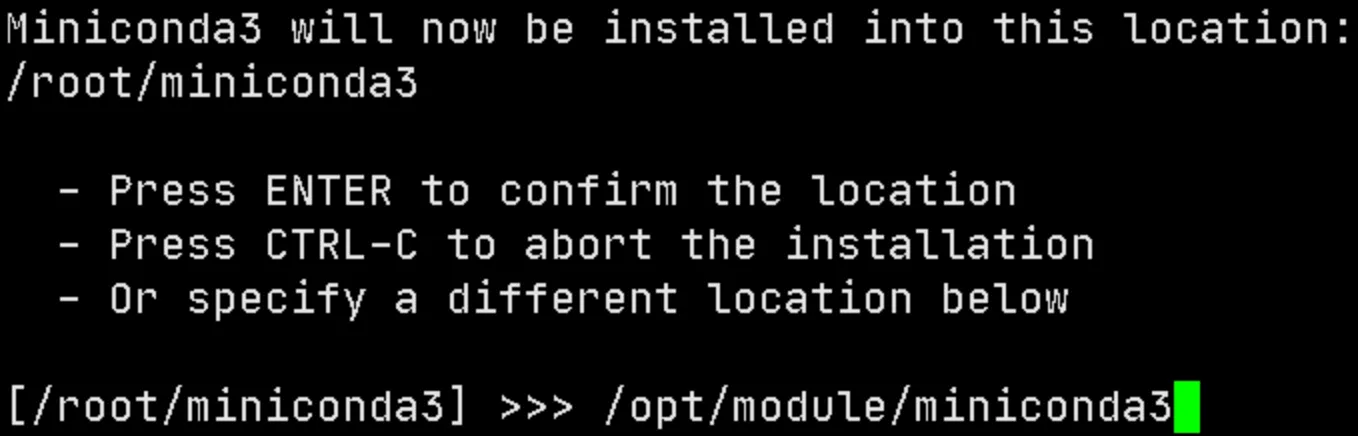
Task: Click the dash before 'Press CTRL-C'
Action: point(69,245)
